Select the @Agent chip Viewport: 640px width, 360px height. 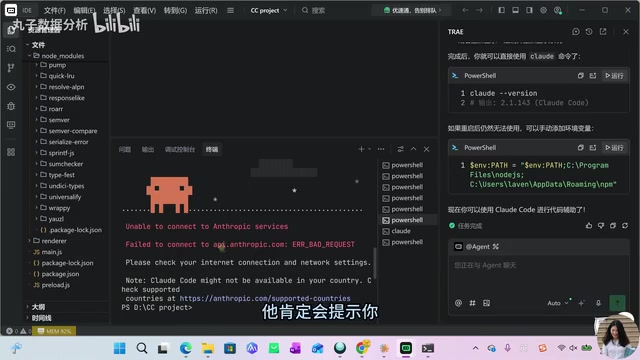(x=477, y=247)
